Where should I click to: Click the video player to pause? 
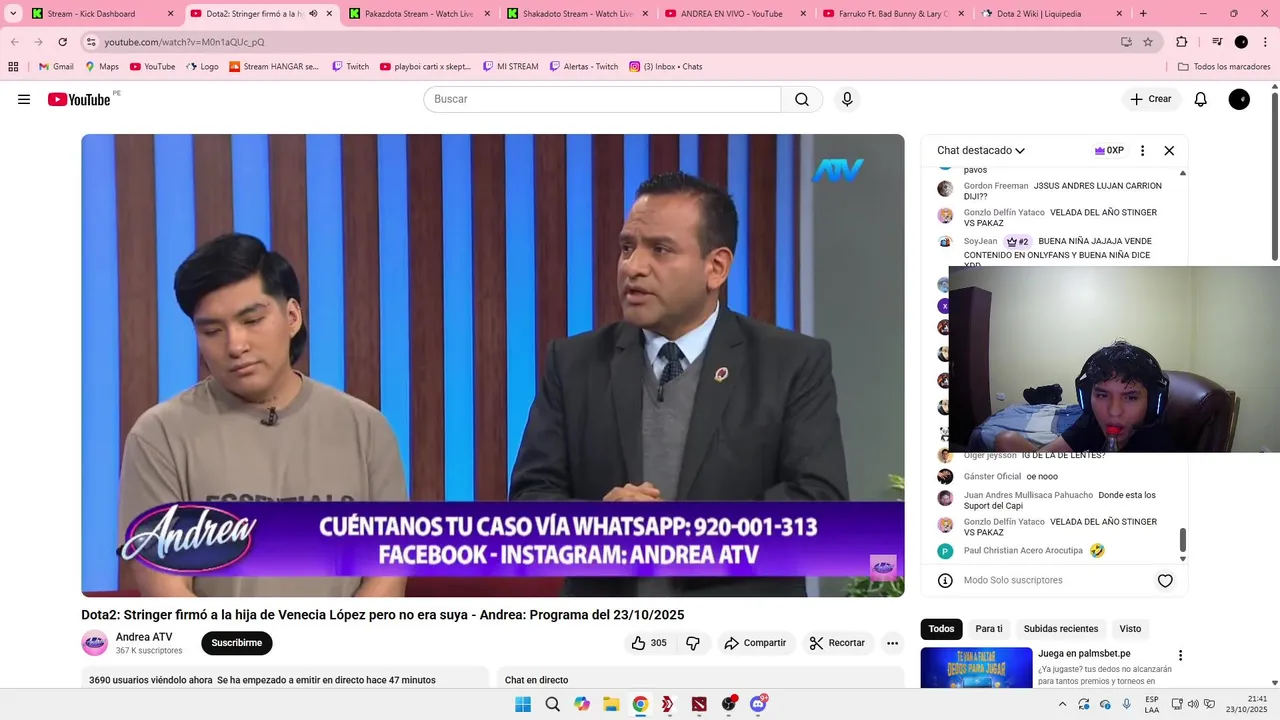(492, 365)
